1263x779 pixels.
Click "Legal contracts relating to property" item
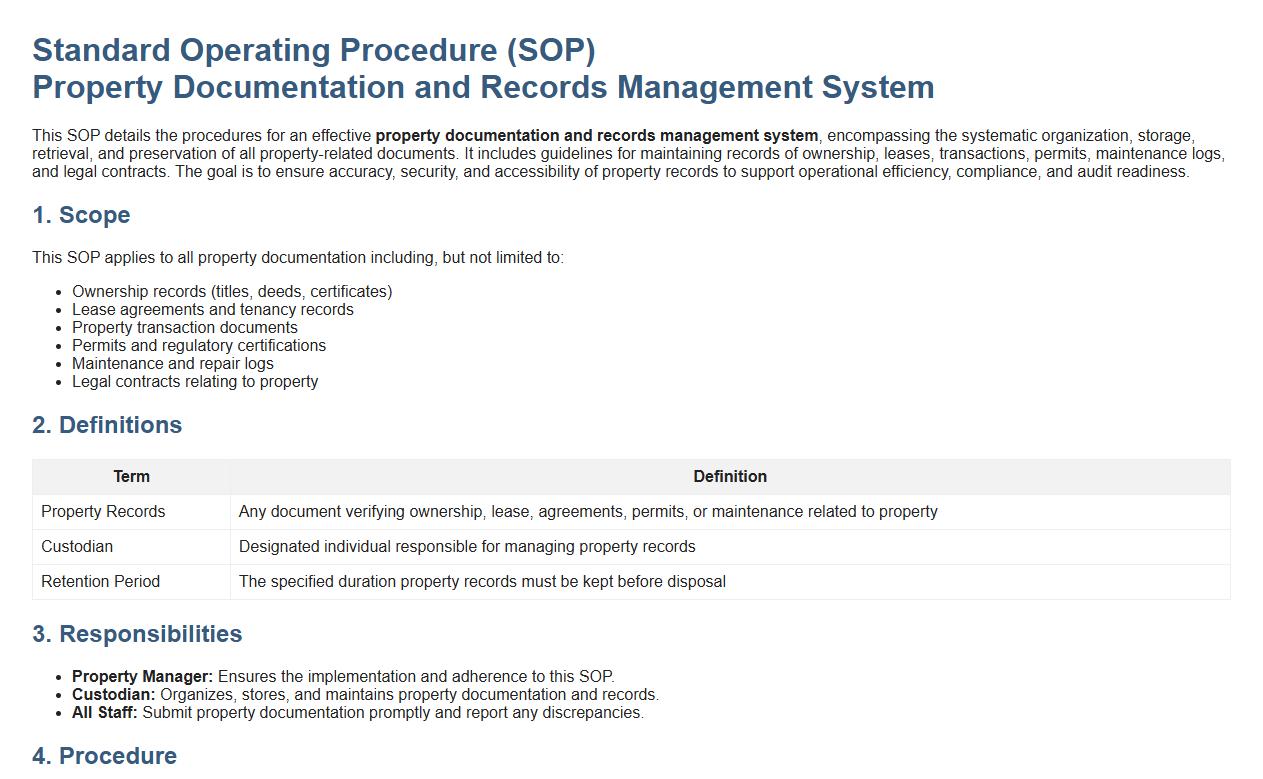[195, 382]
